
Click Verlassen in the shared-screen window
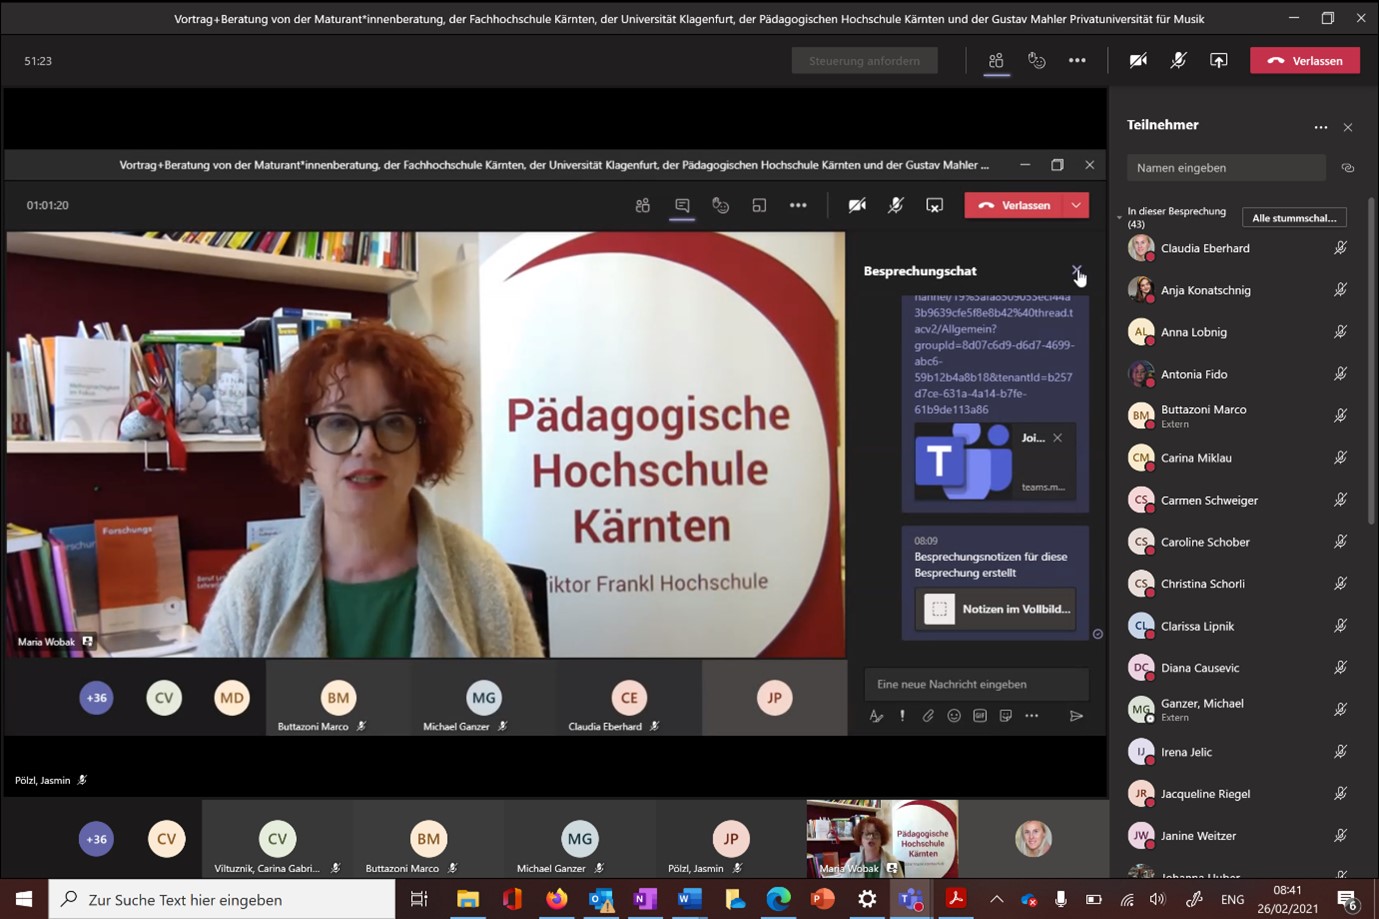coord(1015,205)
